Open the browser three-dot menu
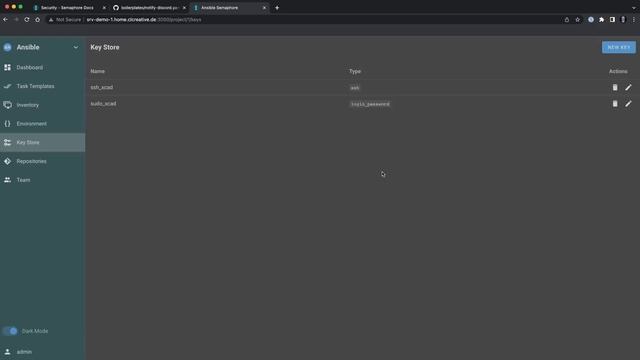 pos(634,20)
